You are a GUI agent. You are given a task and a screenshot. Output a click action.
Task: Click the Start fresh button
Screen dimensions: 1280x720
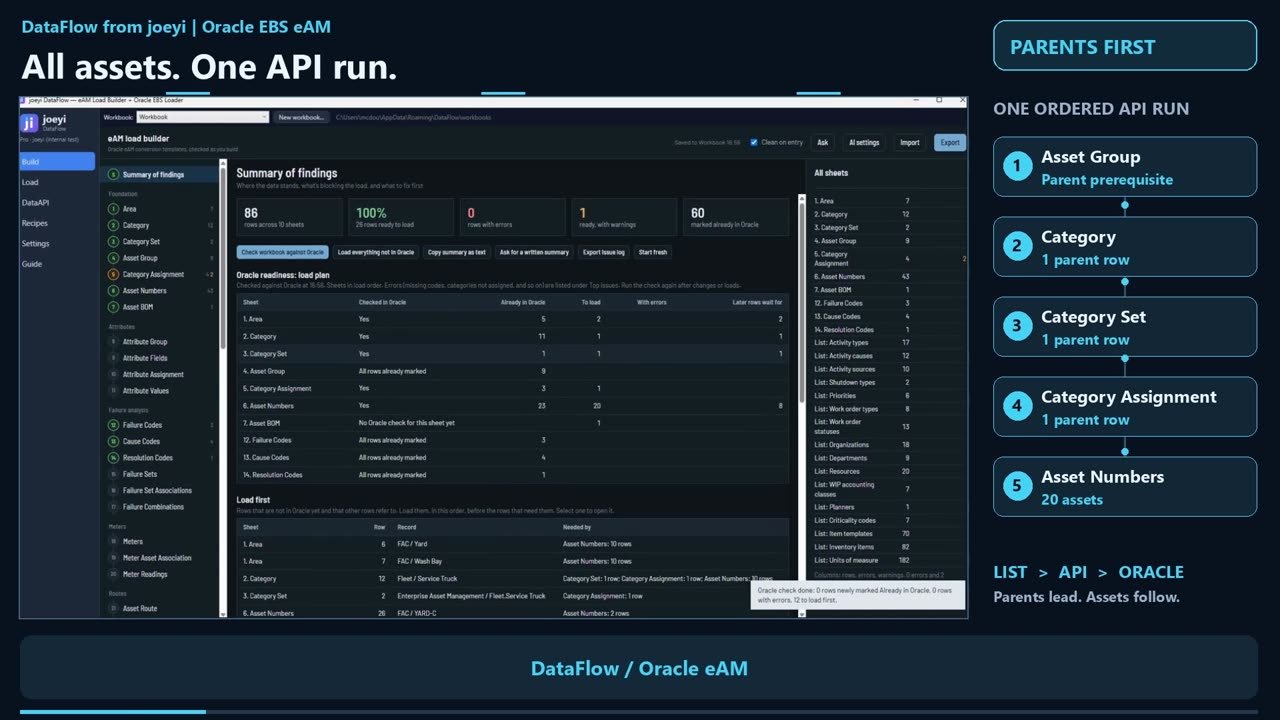pyautogui.click(x=653, y=252)
